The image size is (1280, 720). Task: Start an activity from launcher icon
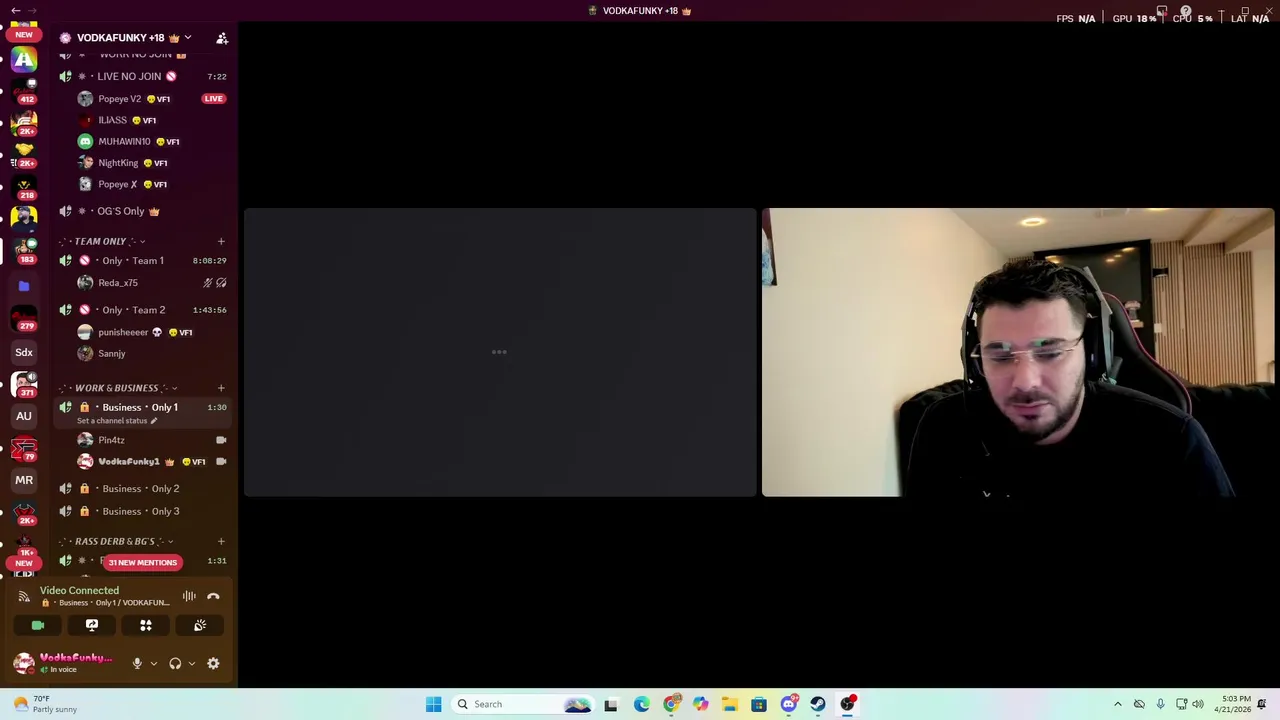pyautogui.click(x=146, y=626)
